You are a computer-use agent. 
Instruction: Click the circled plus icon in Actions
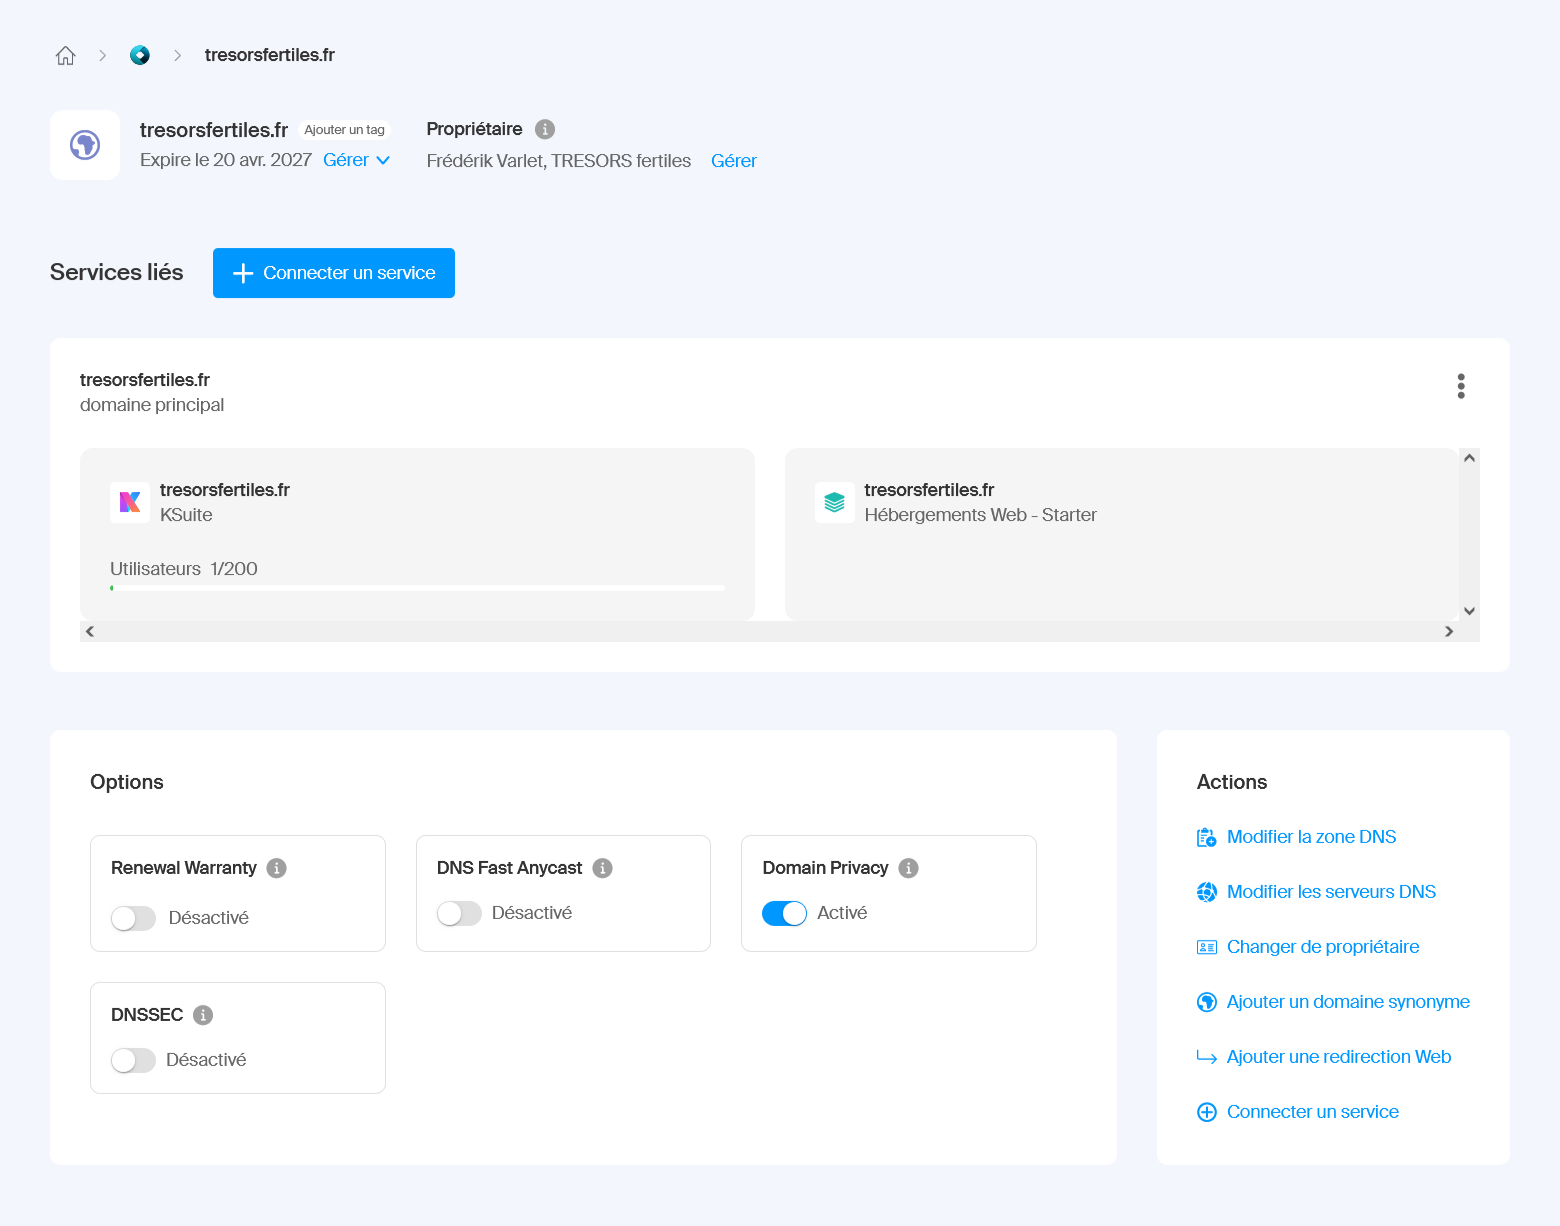point(1207,1112)
